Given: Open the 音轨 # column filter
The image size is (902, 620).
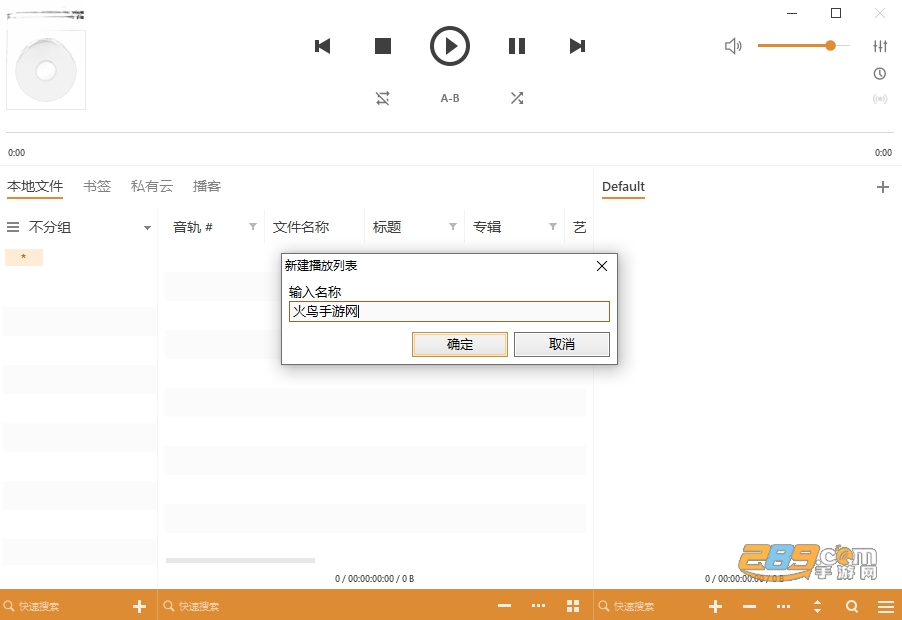Looking at the screenshot, I should click(x=253, y=227).
